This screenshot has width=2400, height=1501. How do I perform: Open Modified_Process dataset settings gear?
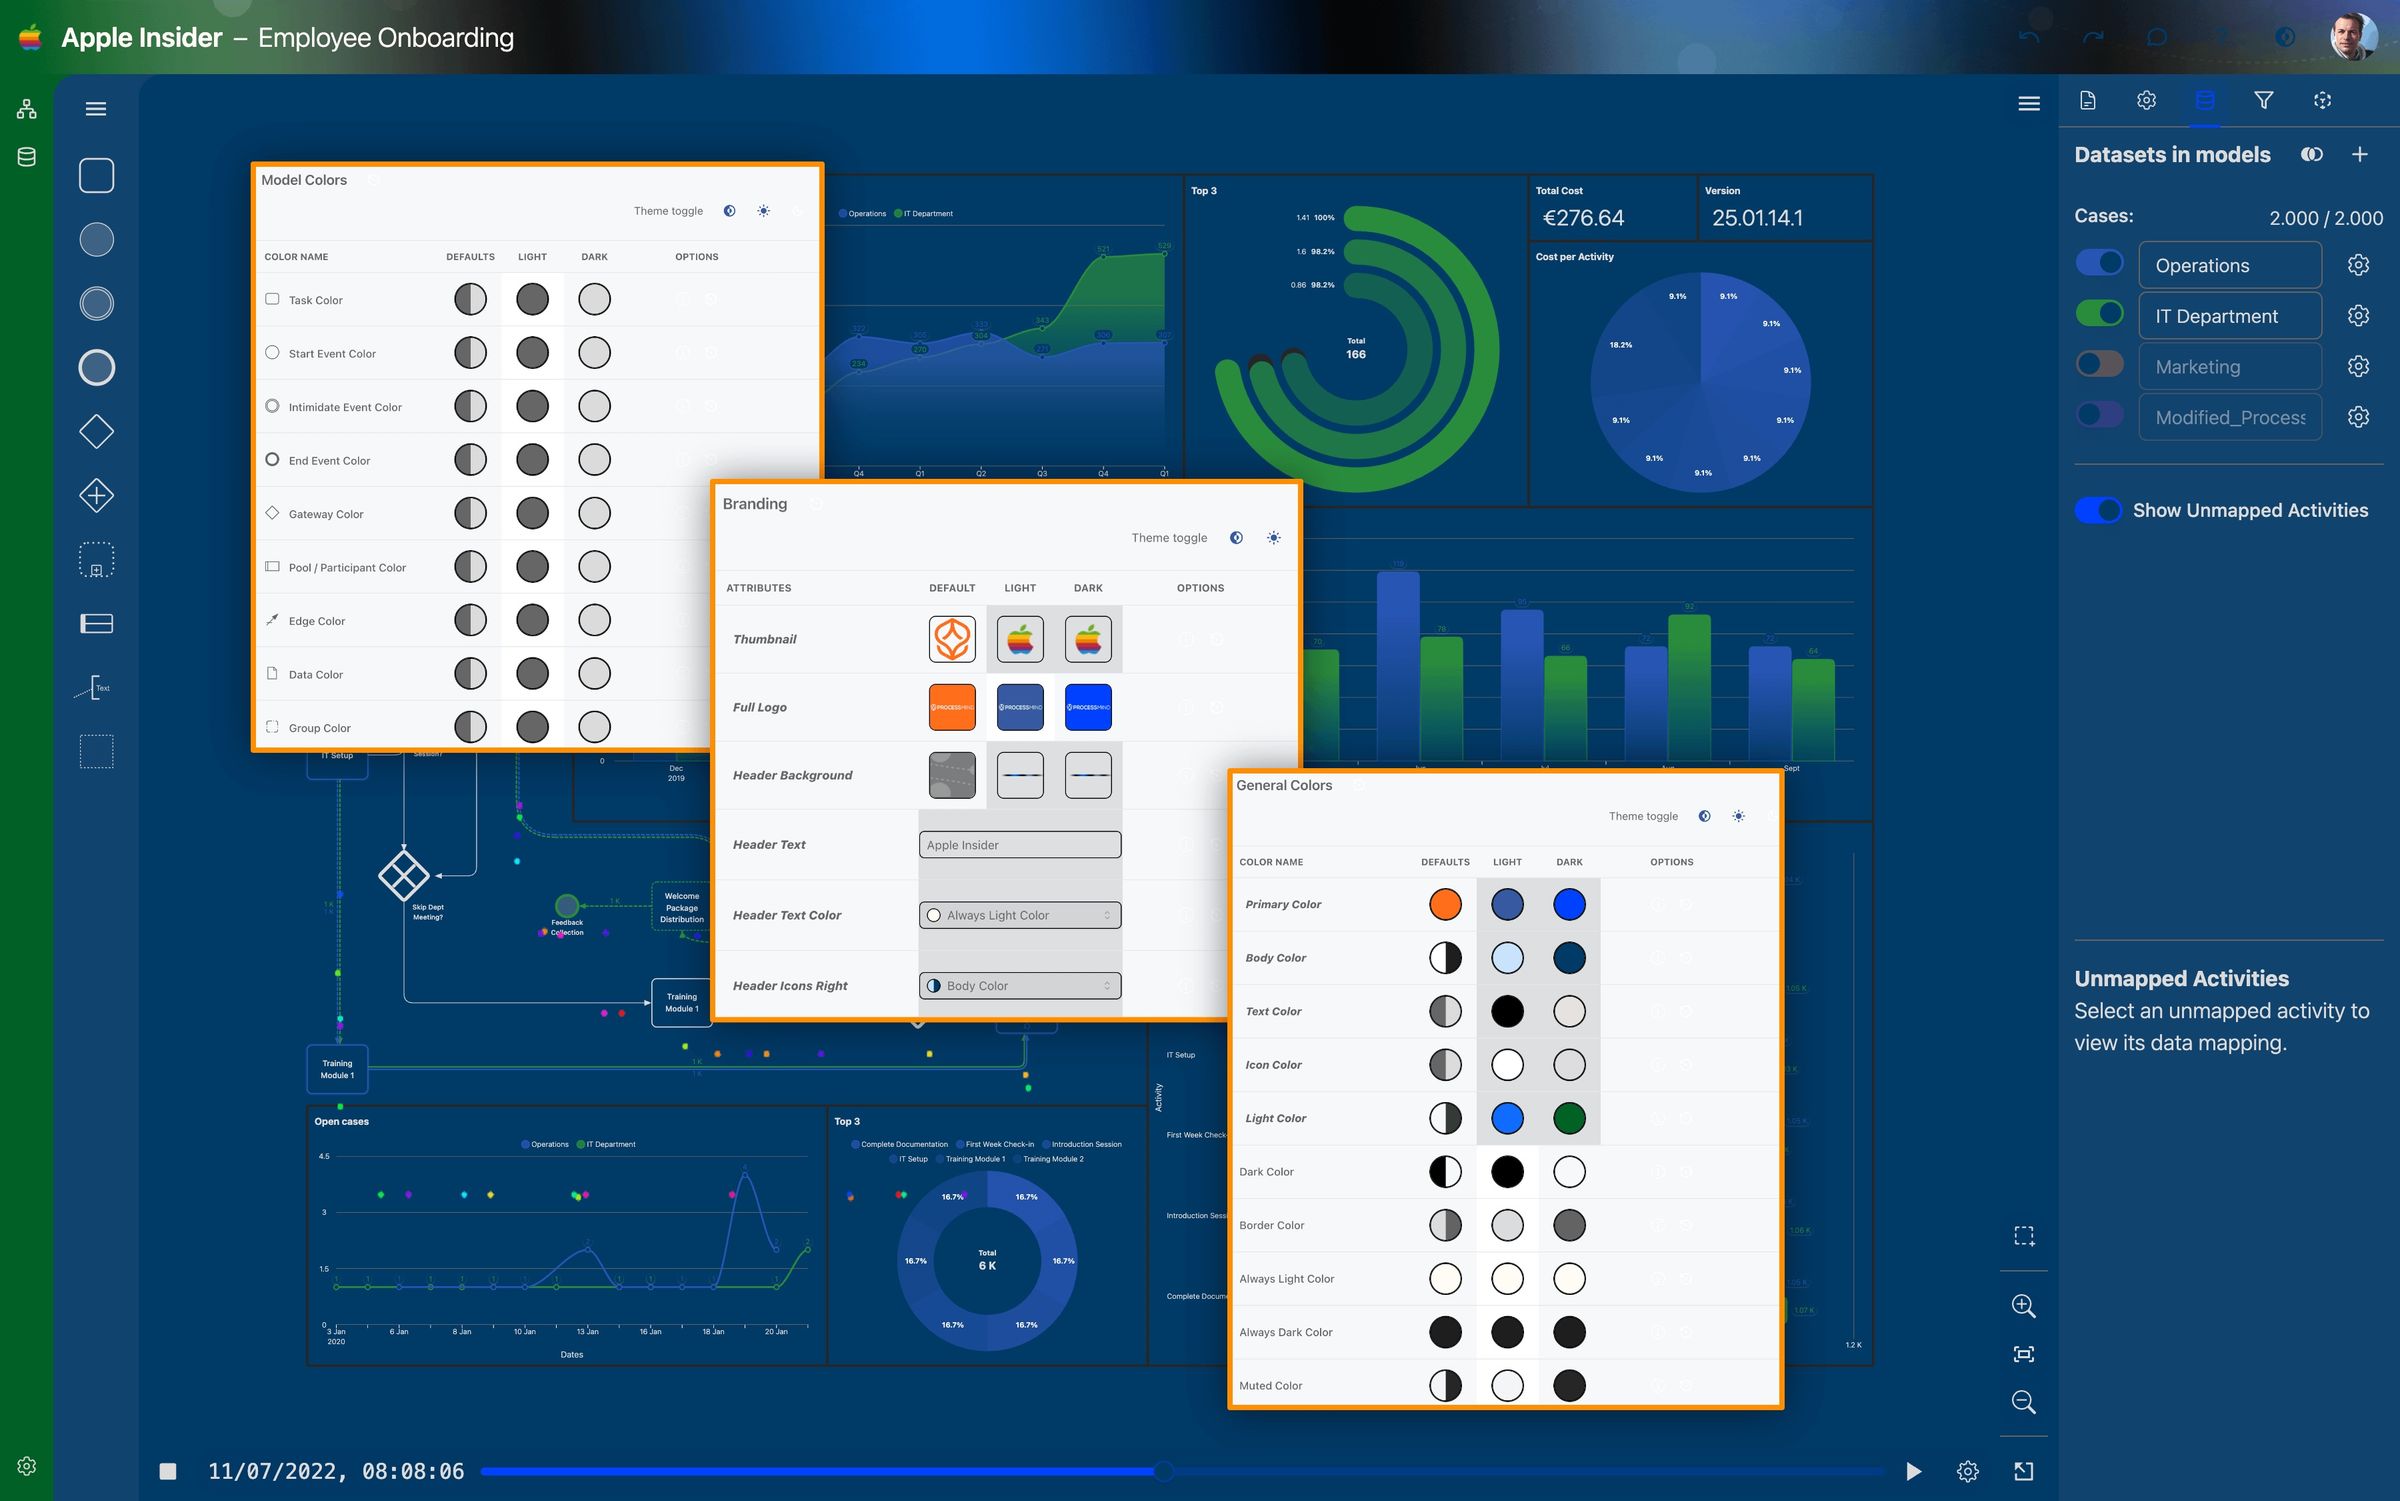tap(2358, 417)
